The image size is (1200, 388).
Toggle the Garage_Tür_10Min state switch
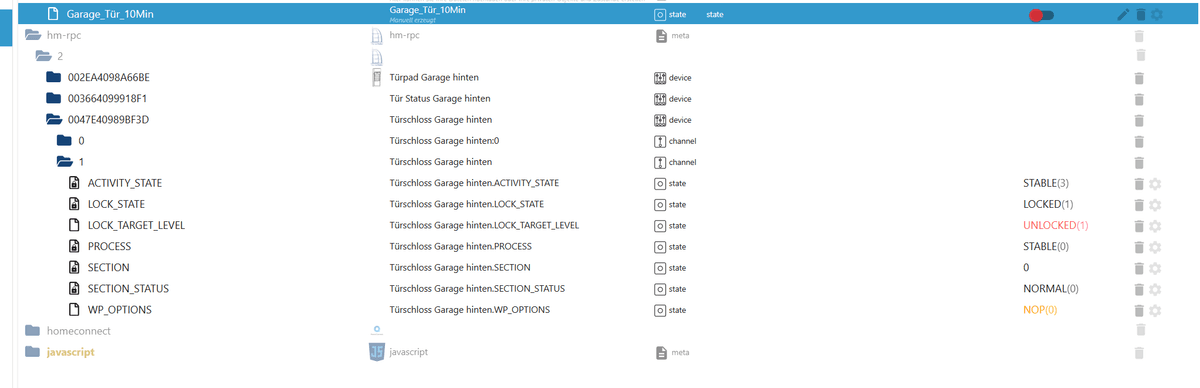click(1041, 15)
